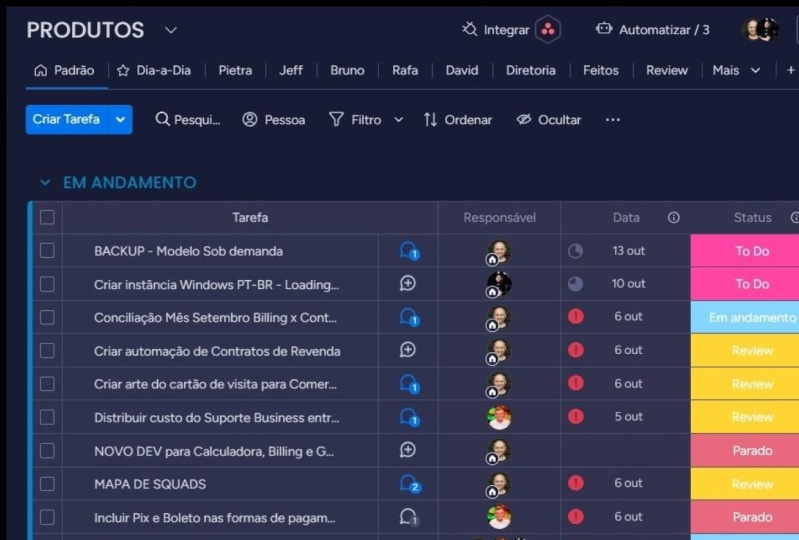The width and height of the screenshot is (799, 540).
Task: Switch to the Jeff tab
Action: coord(291,70)
